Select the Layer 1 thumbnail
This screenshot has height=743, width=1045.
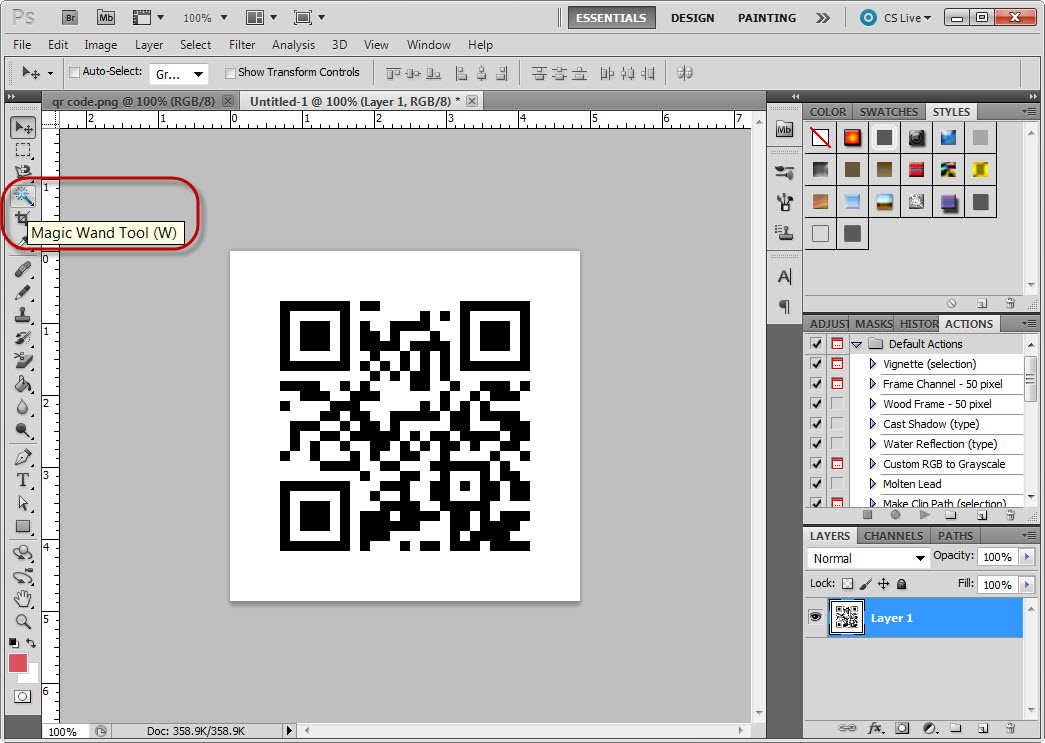click(x=847, y=617)
